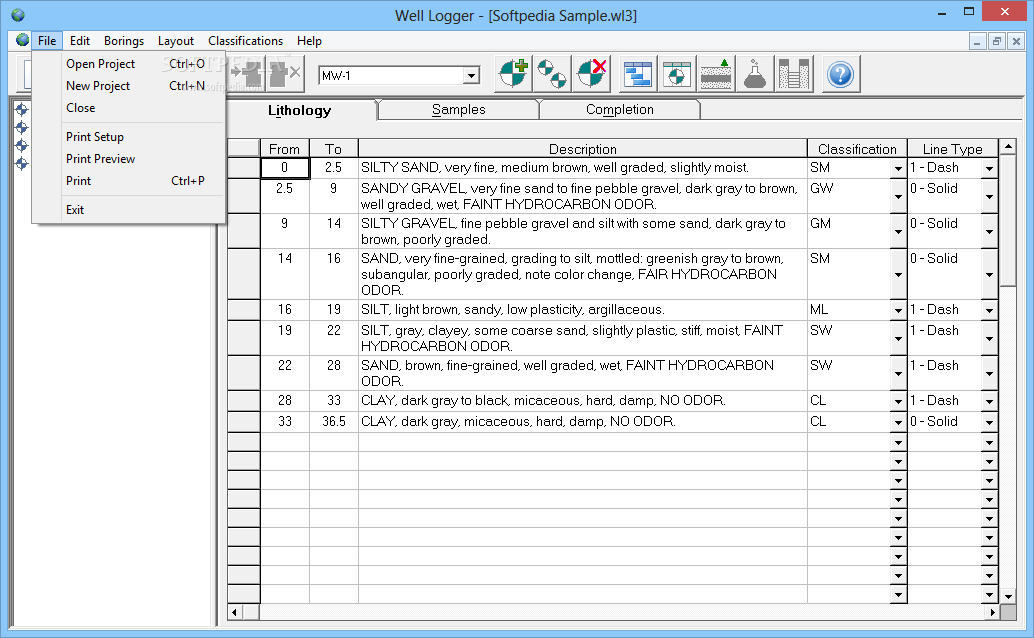This screenshot has height=638, width=1034.
Task: Click the globe icon in the menu bar
Action: (x=22, y=40)
